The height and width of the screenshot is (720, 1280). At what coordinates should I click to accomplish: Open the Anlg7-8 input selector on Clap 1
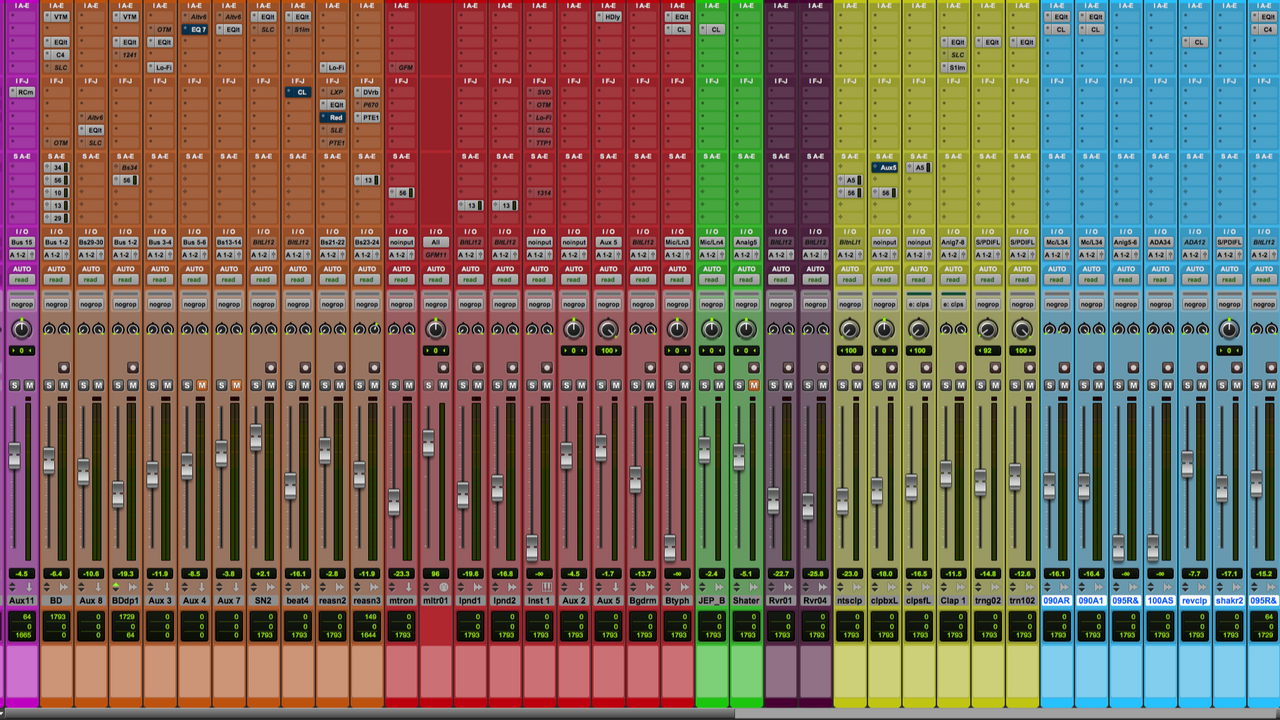tap(953, 242)
